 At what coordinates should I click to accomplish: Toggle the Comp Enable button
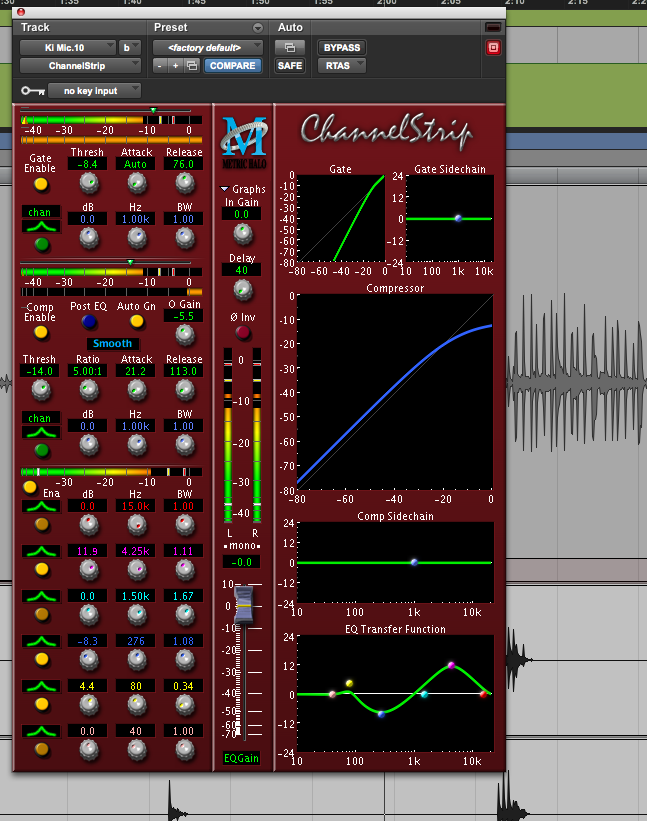(x=41, y=332)
